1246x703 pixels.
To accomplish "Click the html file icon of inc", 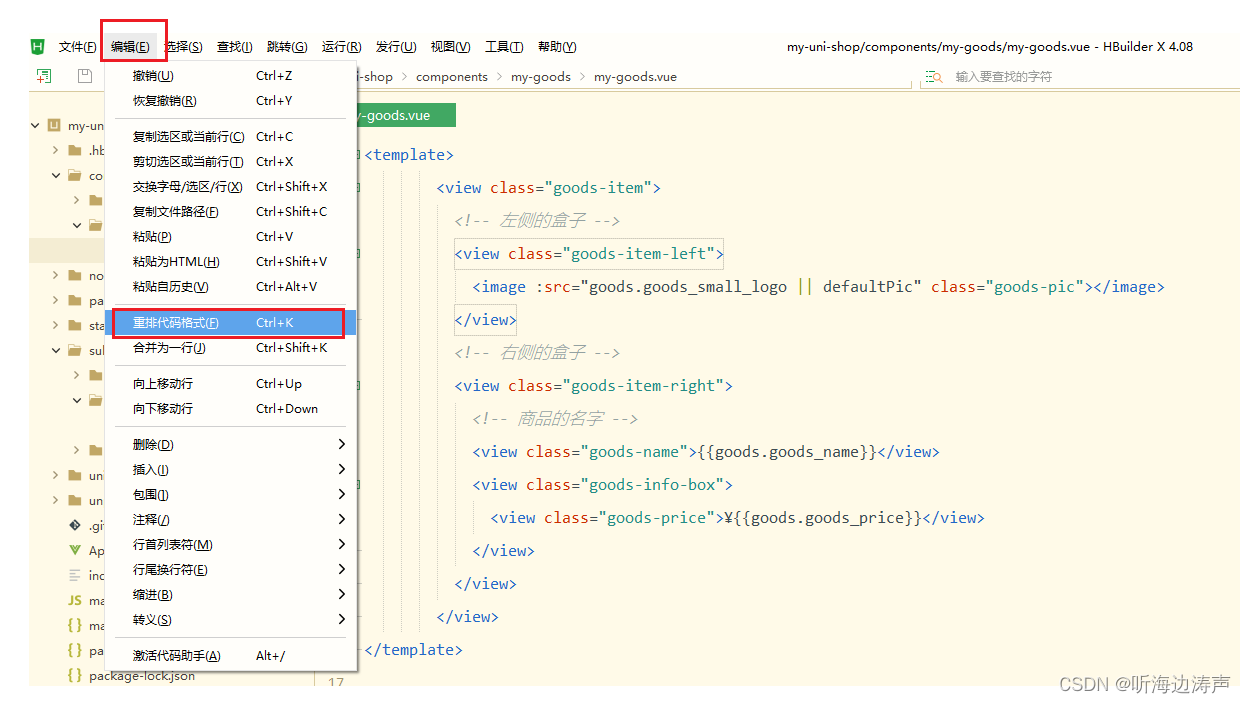I will click(75, 575).
